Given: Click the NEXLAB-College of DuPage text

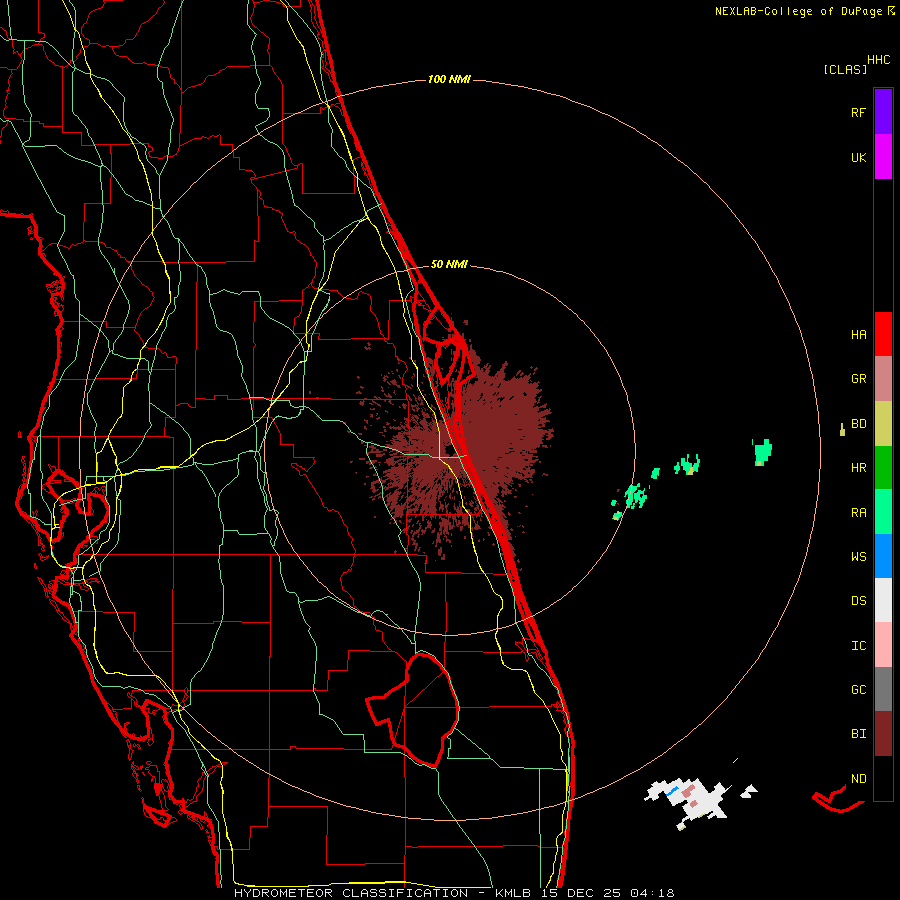Looking at the screenshot, I should pyautogui.click(x=798, y=11).
